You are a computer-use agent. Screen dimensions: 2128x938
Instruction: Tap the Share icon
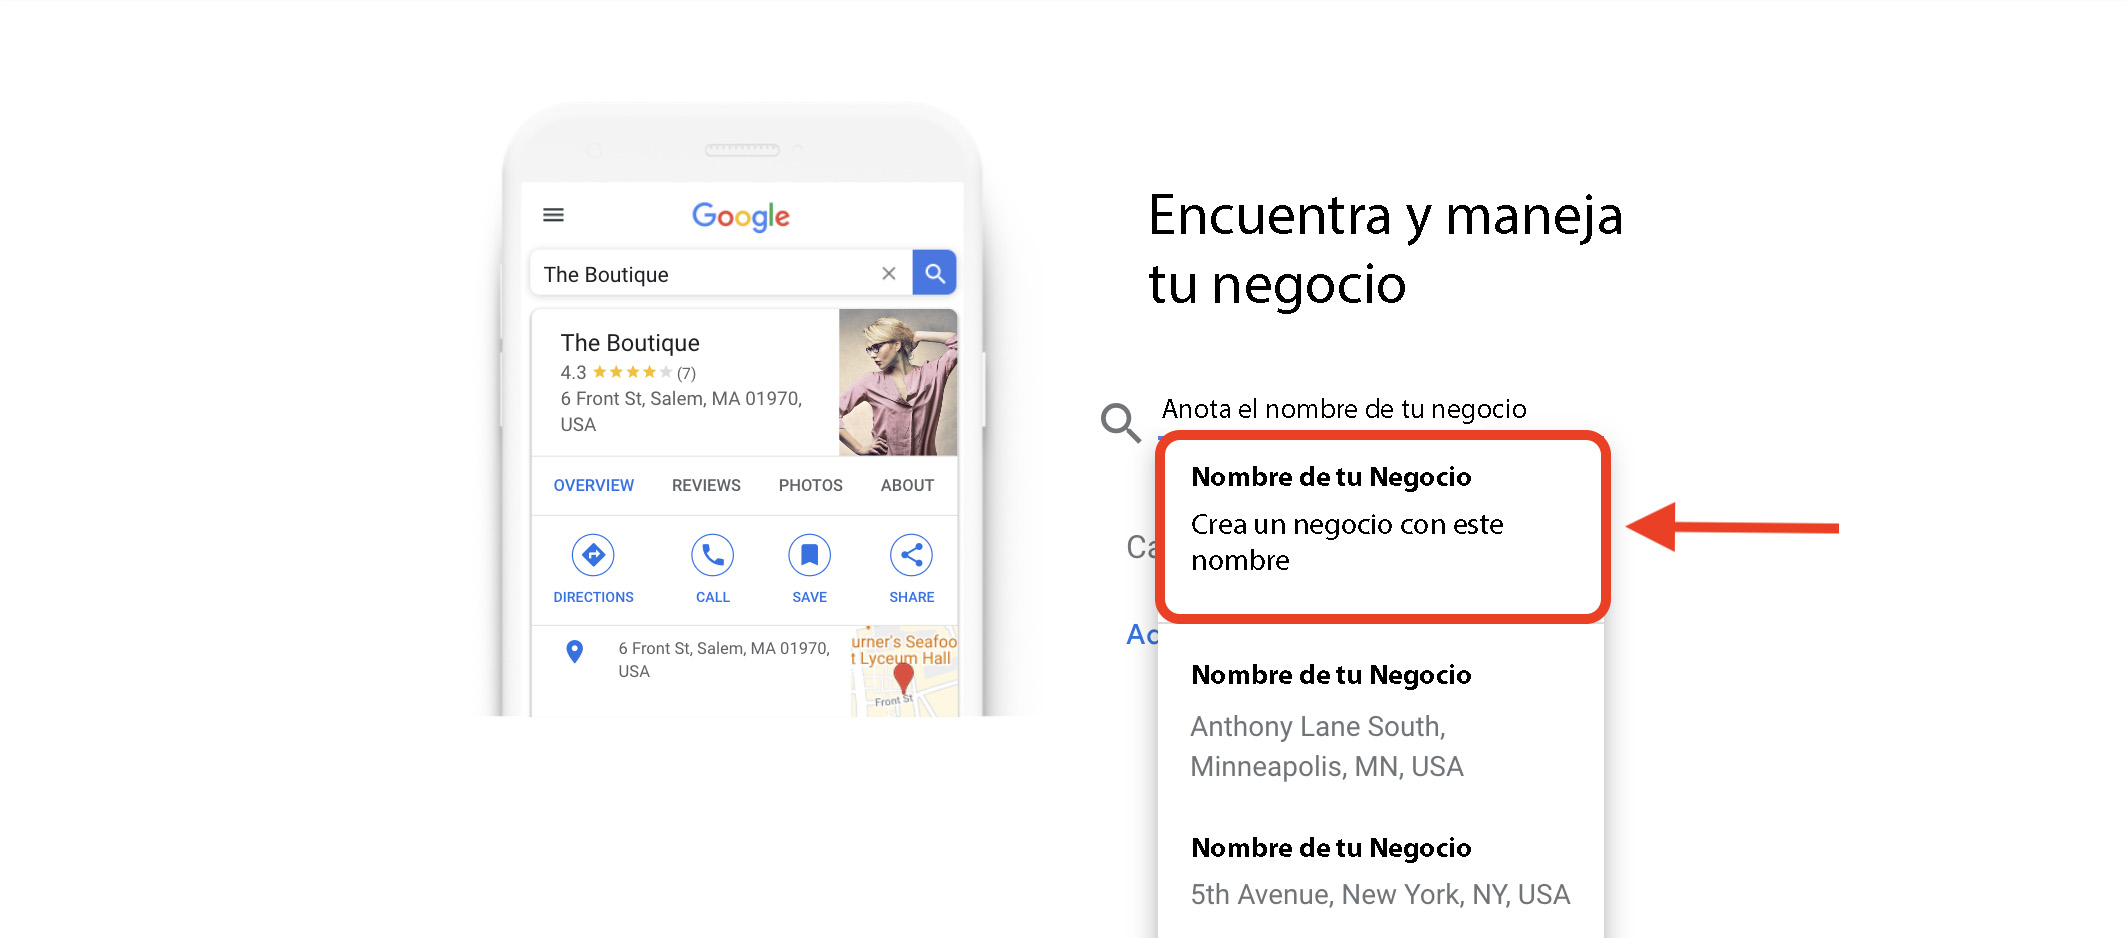click(911, 555)
